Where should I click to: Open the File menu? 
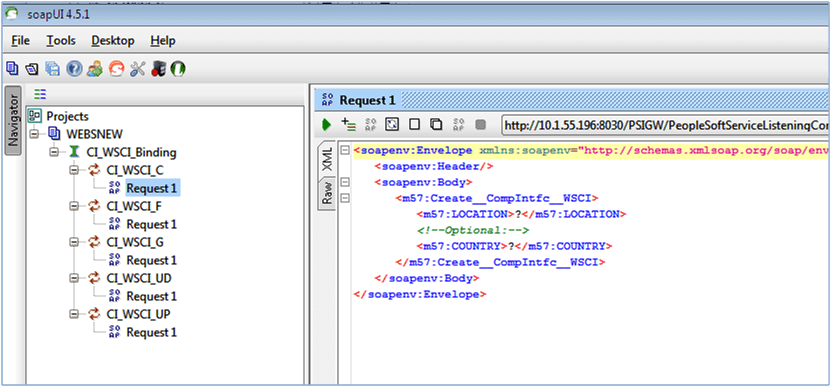20,41
